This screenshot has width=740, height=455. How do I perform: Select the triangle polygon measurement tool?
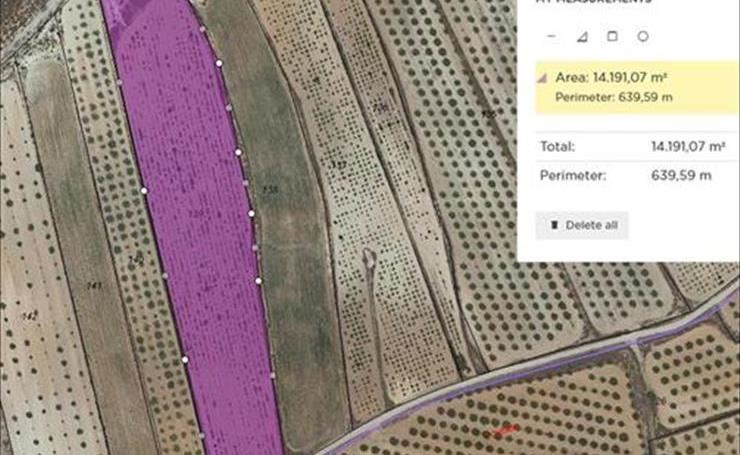click(582, 36)
